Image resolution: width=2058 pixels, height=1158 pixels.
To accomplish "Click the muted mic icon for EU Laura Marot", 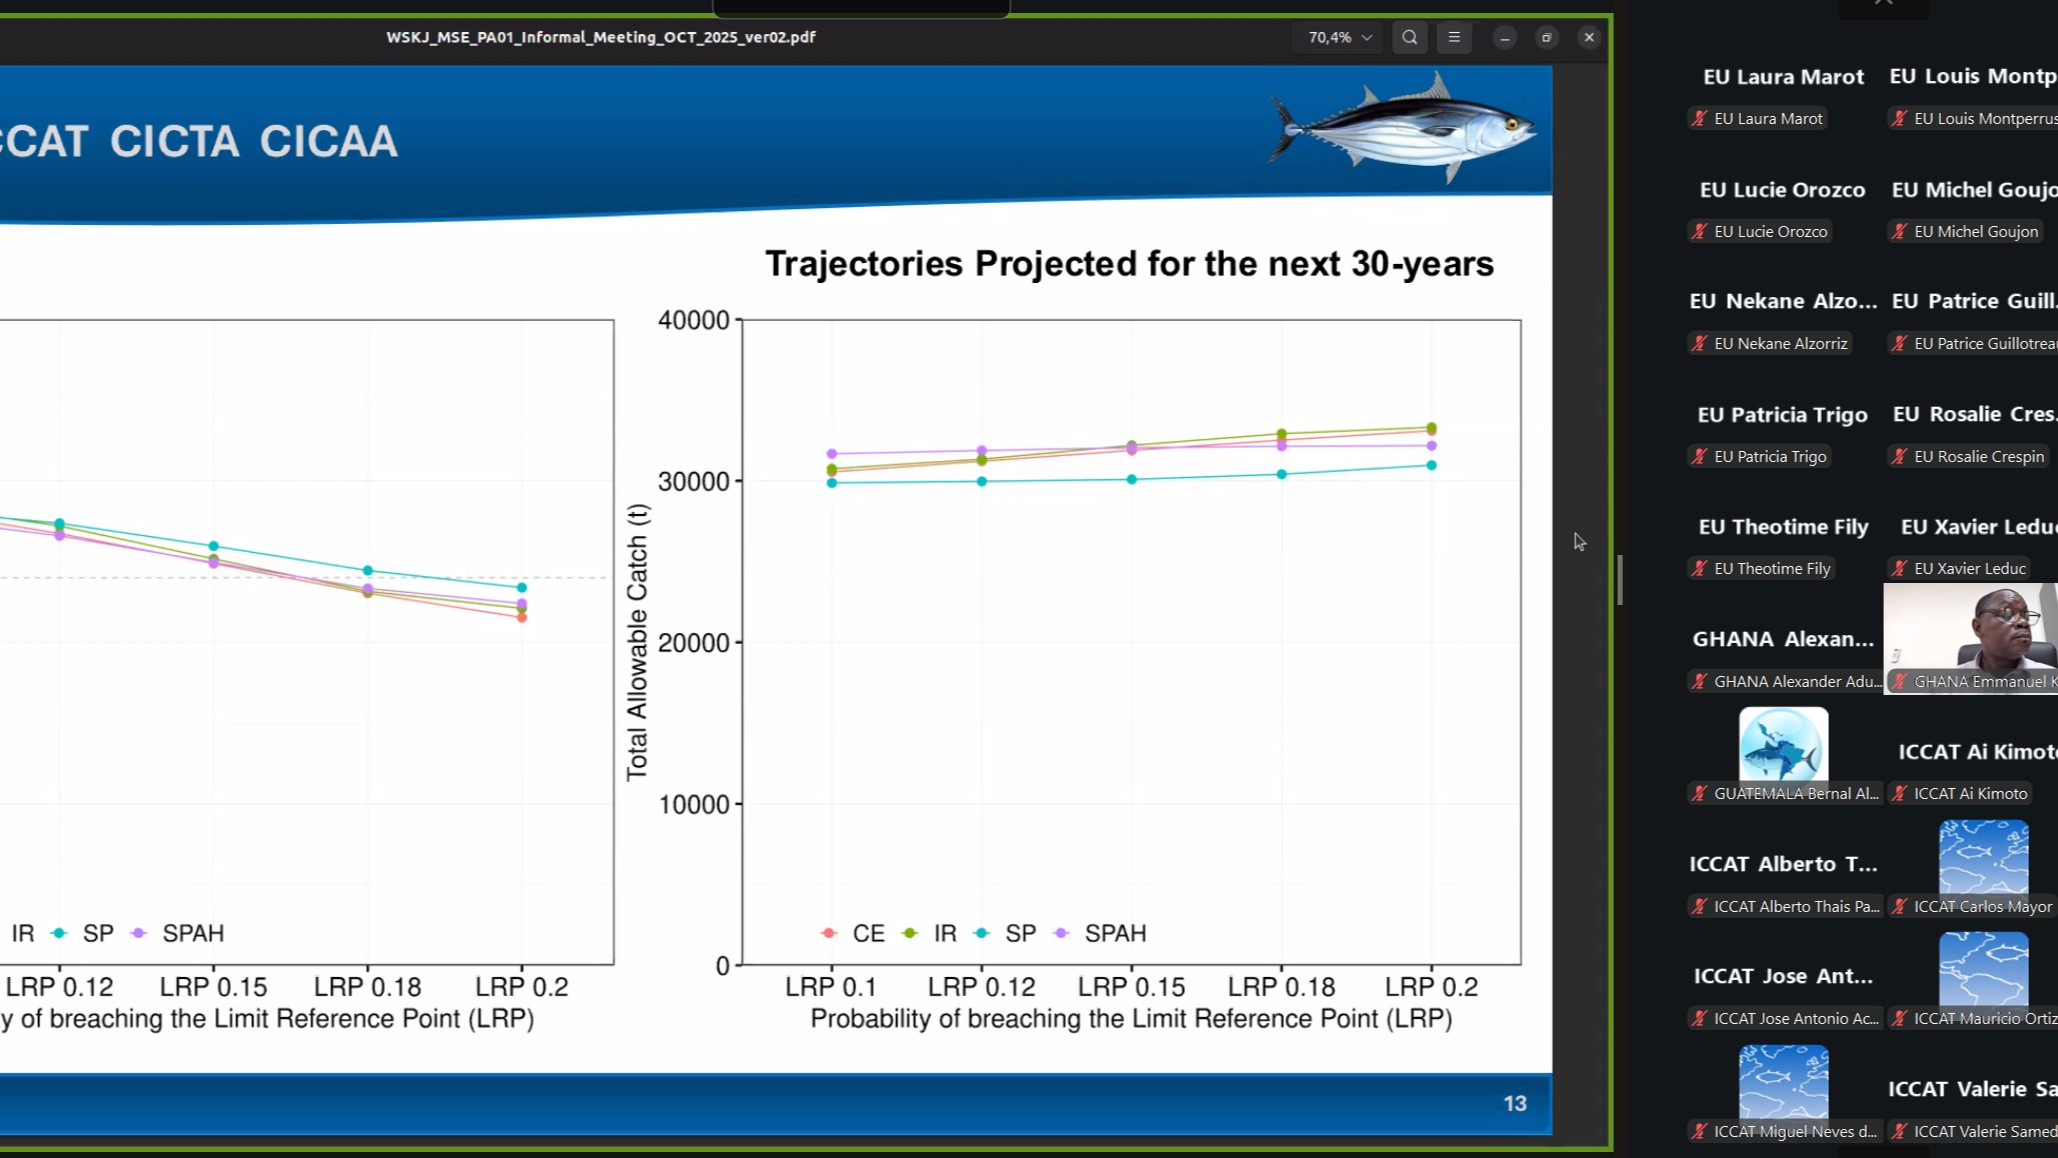I will click(1699, 119).
